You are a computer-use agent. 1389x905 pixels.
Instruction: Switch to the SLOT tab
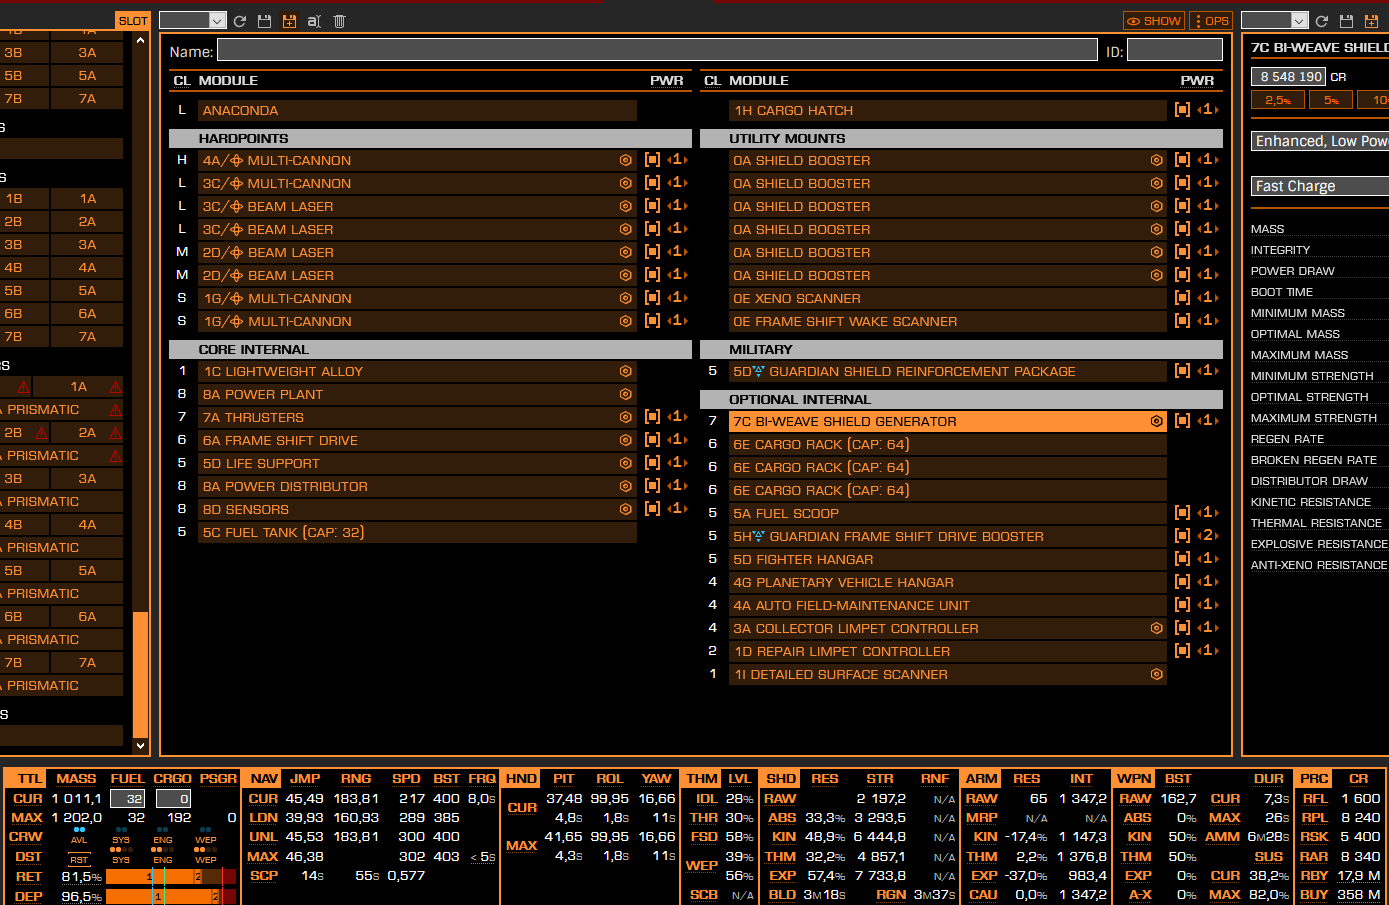(133, 21)
